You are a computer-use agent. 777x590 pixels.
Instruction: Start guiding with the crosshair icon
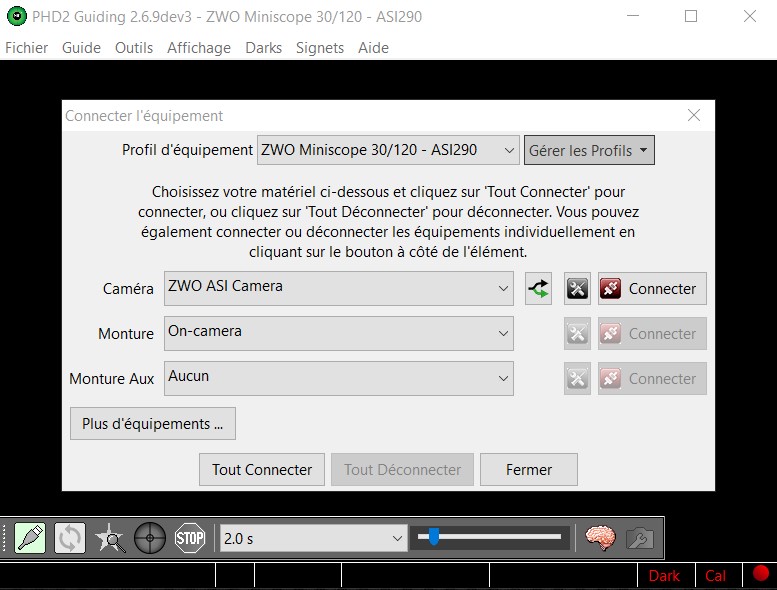pyautogui.click(x=150, y=538)
